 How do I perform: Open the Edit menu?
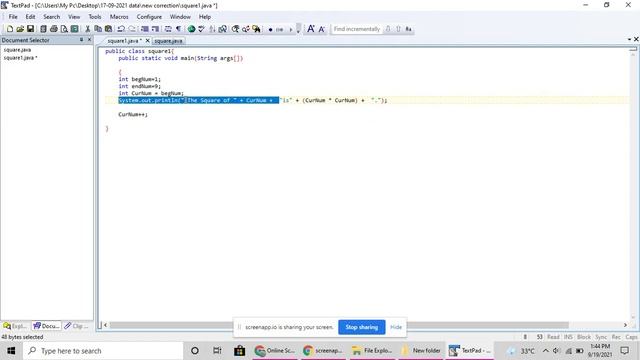click(x=30, y=17)
